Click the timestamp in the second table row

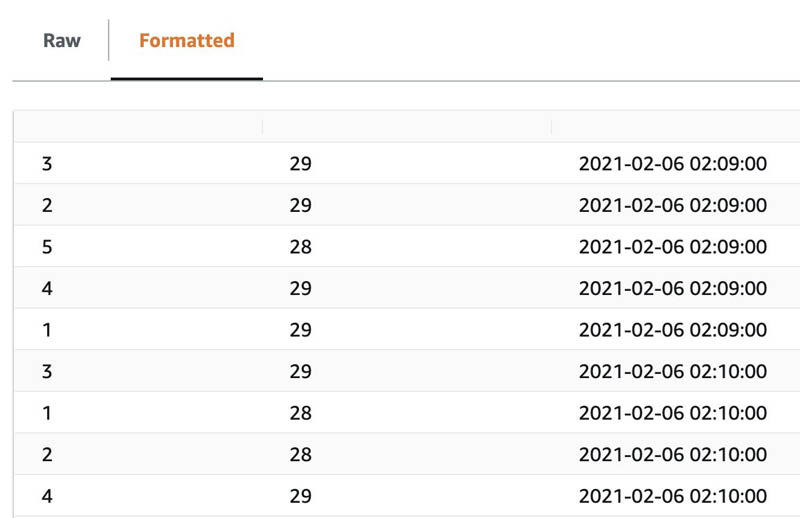coord(672,205)
